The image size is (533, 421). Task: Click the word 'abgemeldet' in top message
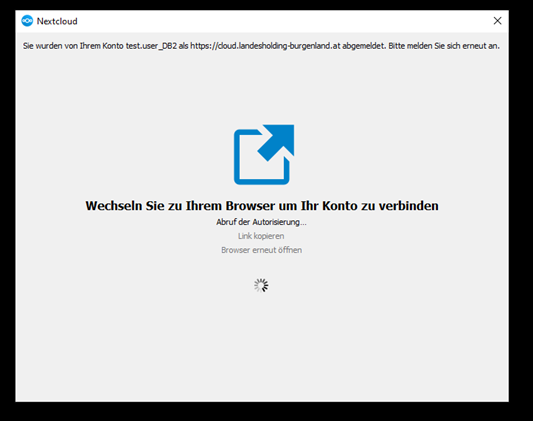click(363, 46)
